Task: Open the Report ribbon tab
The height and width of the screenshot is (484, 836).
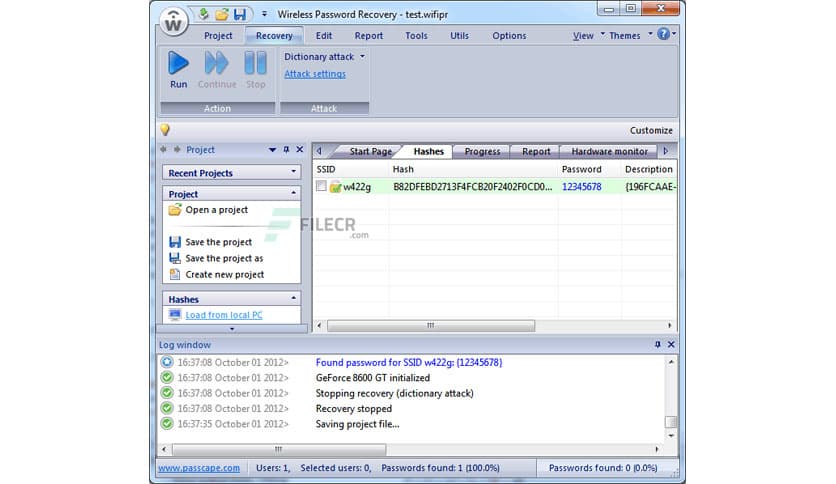Action: click(369, 35)
